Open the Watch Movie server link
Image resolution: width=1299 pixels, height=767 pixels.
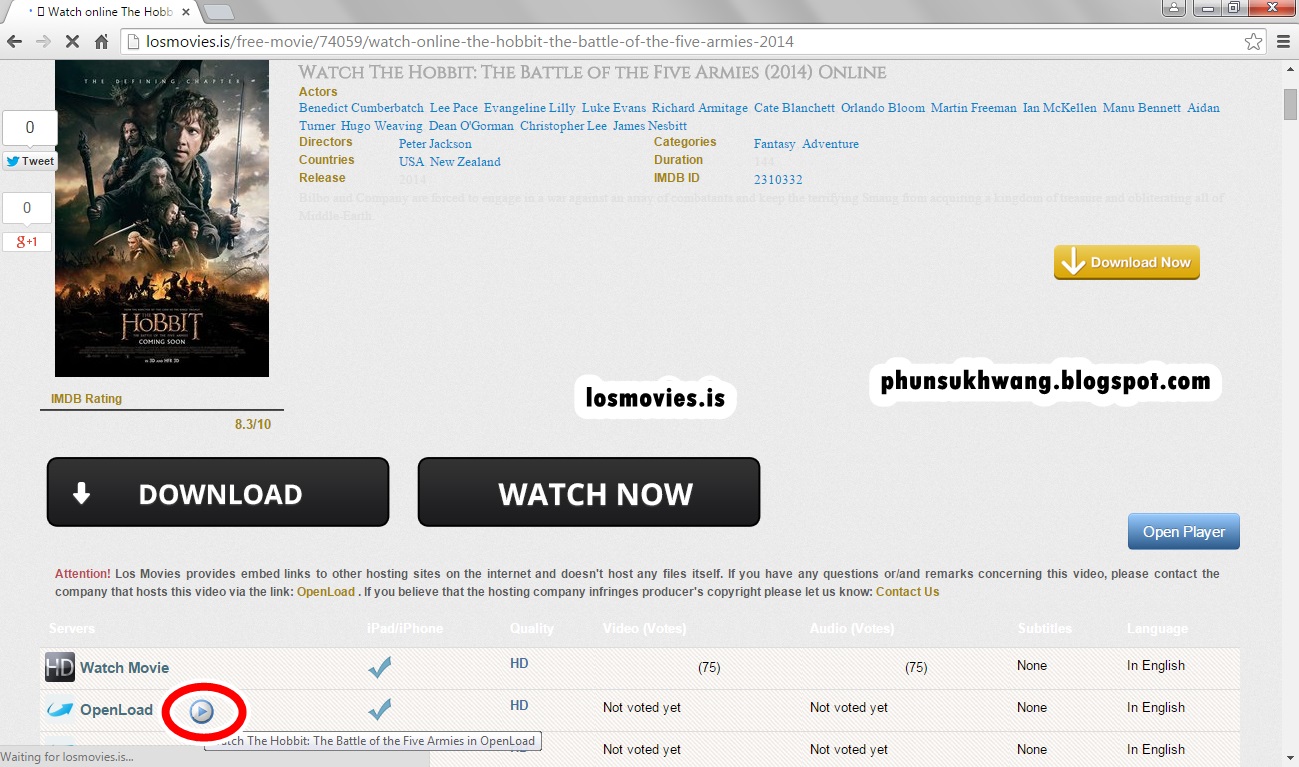(x=124, y=668)
